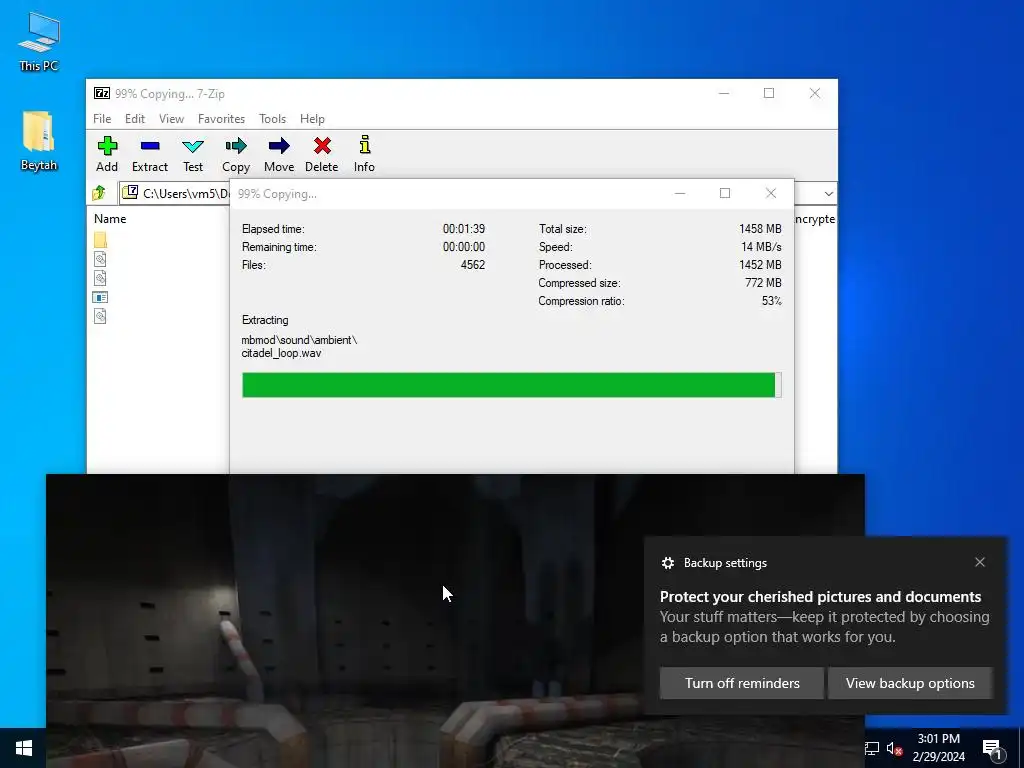Maximize the main 7-Zip window

(769, 93)
